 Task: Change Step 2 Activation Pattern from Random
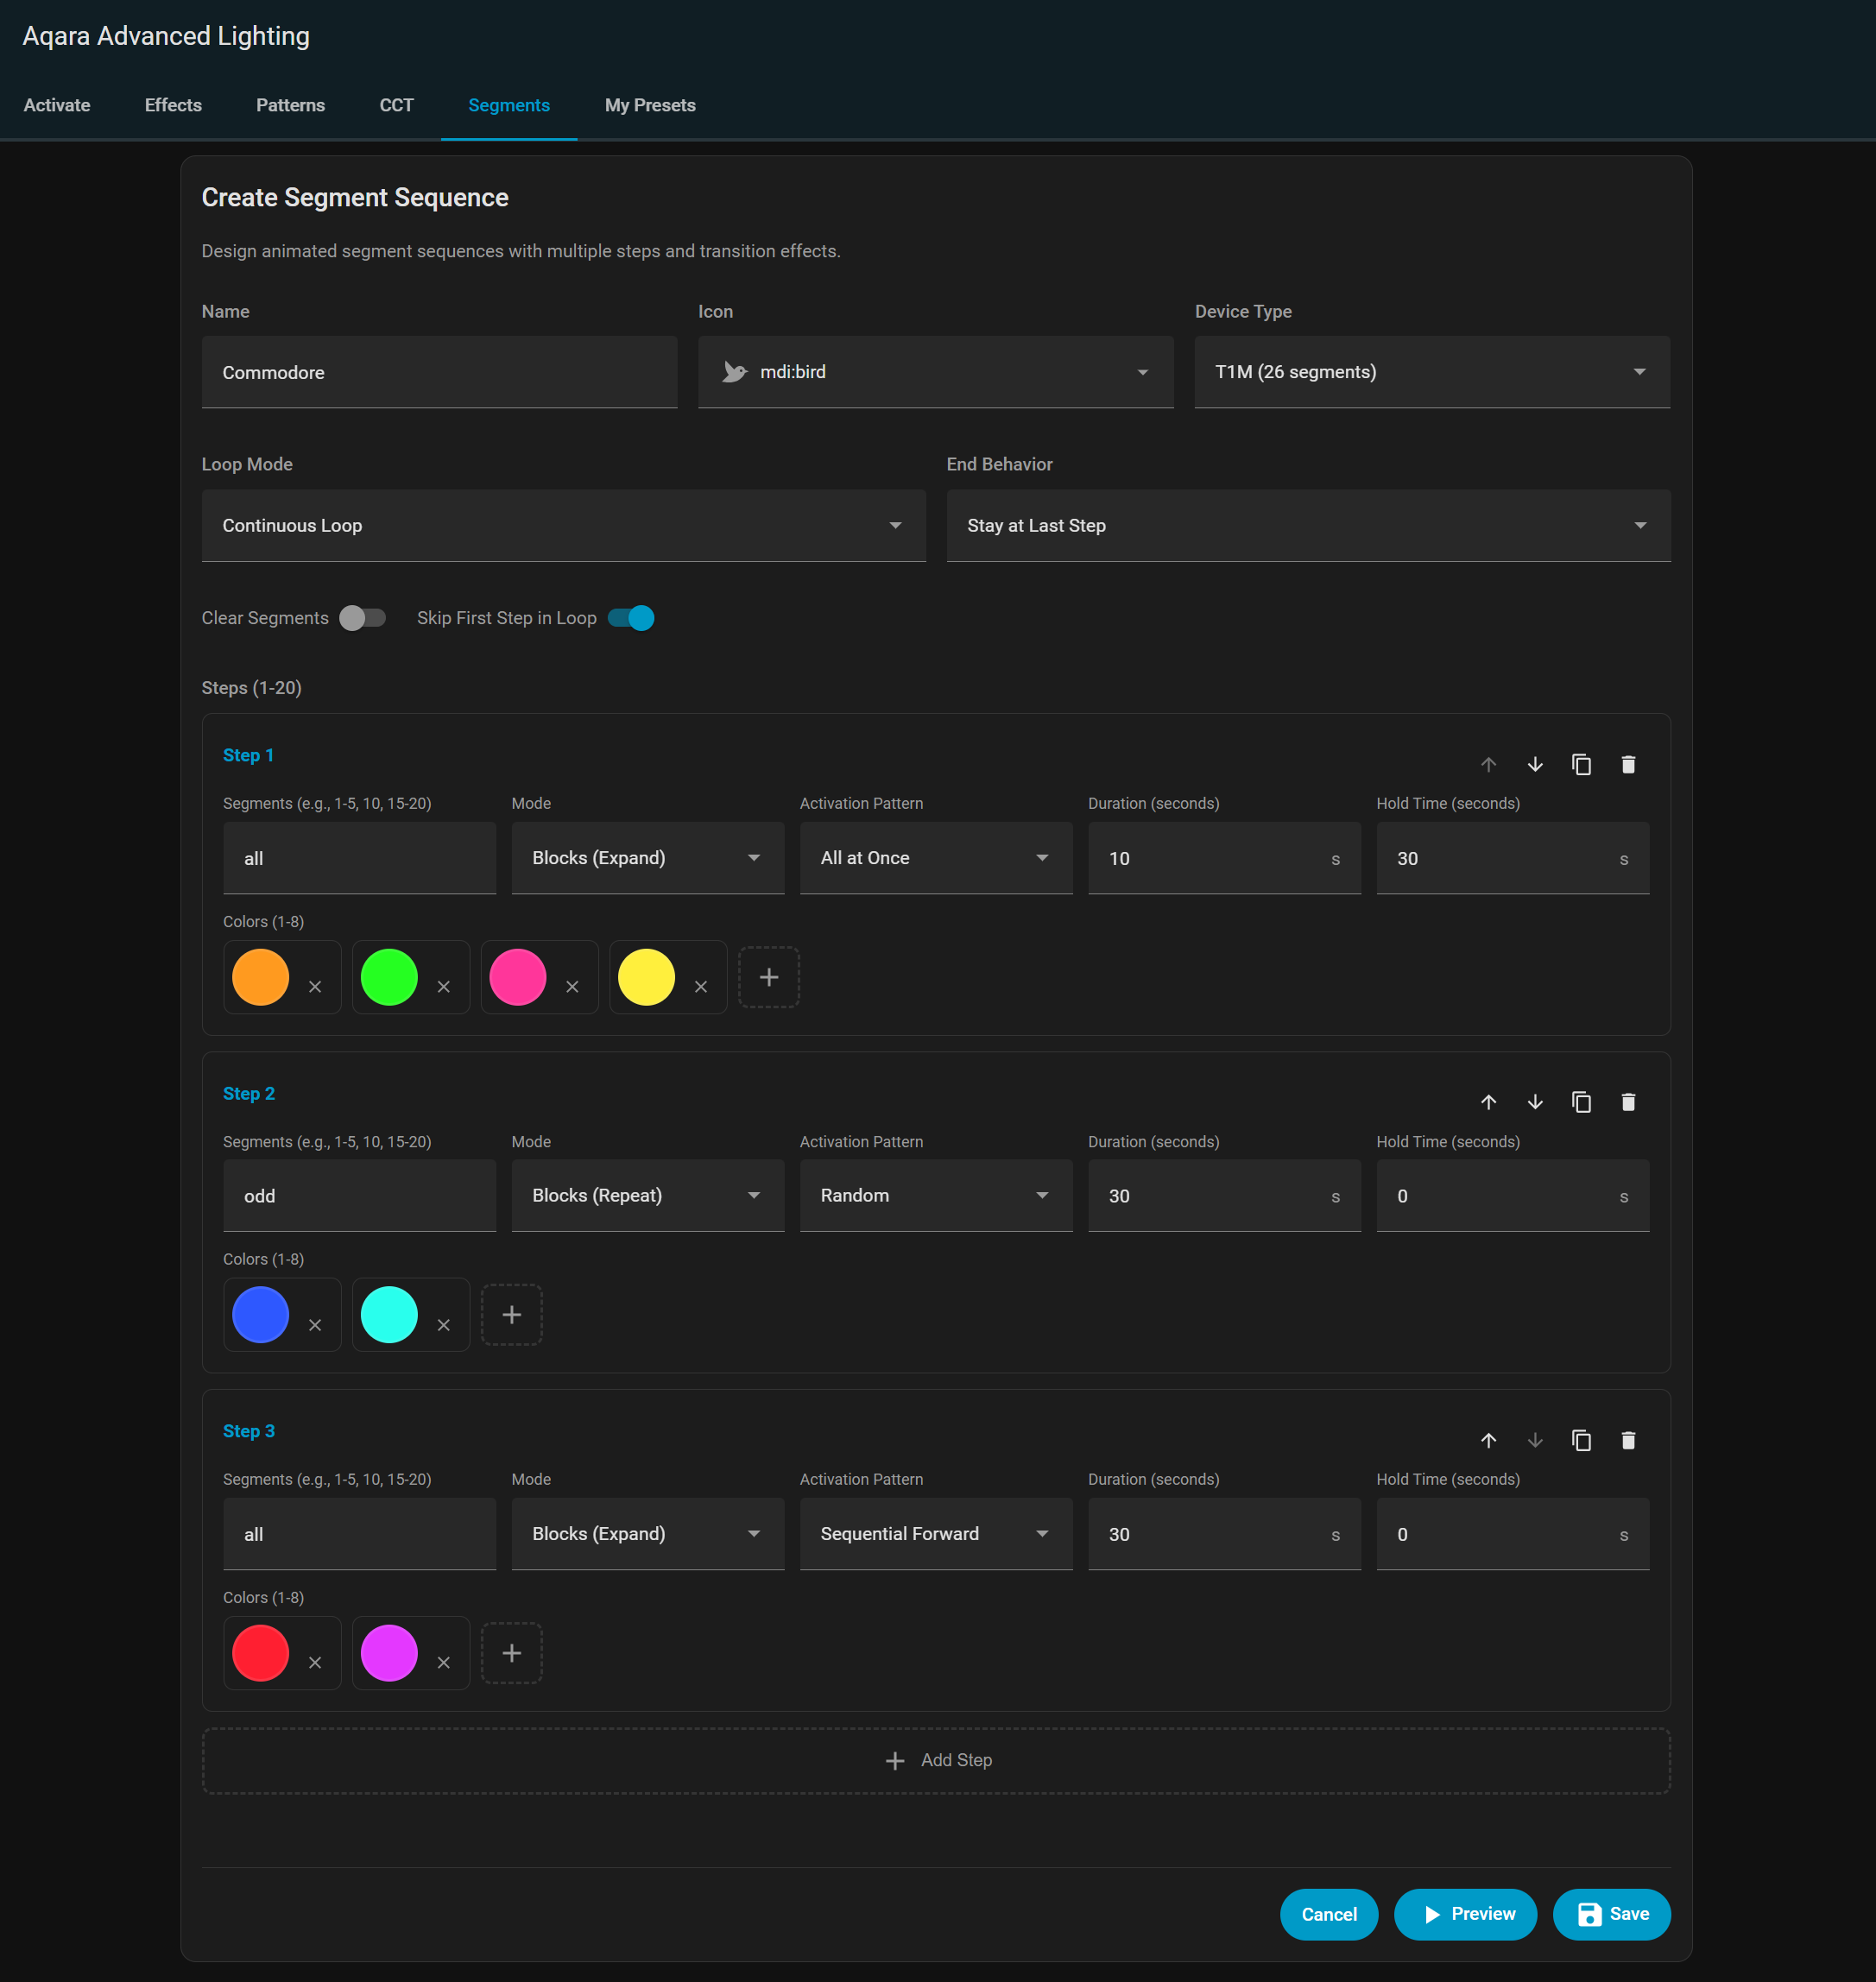934,1196
